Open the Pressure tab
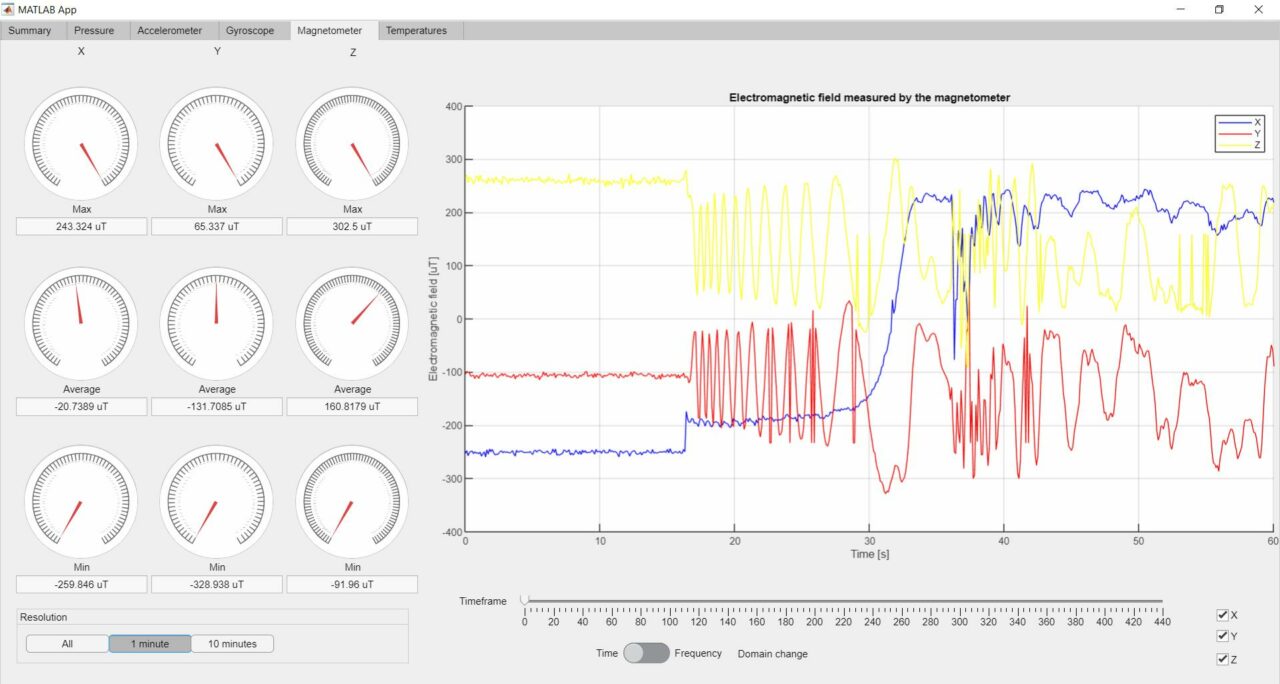1280x684 pixels. coord(95,30)
